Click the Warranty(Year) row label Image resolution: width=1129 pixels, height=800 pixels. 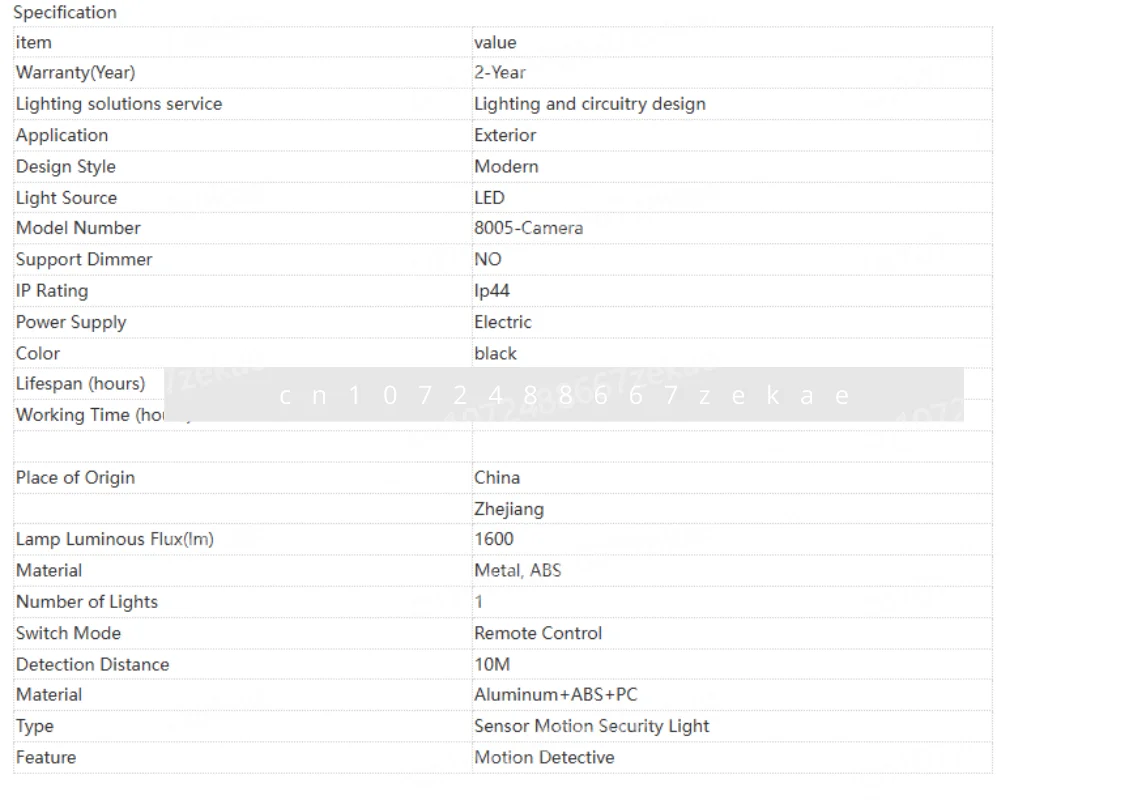(76, 73)
